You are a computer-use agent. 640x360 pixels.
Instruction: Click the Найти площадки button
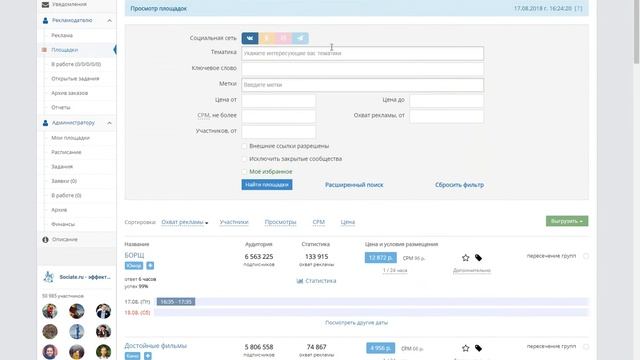267,184
